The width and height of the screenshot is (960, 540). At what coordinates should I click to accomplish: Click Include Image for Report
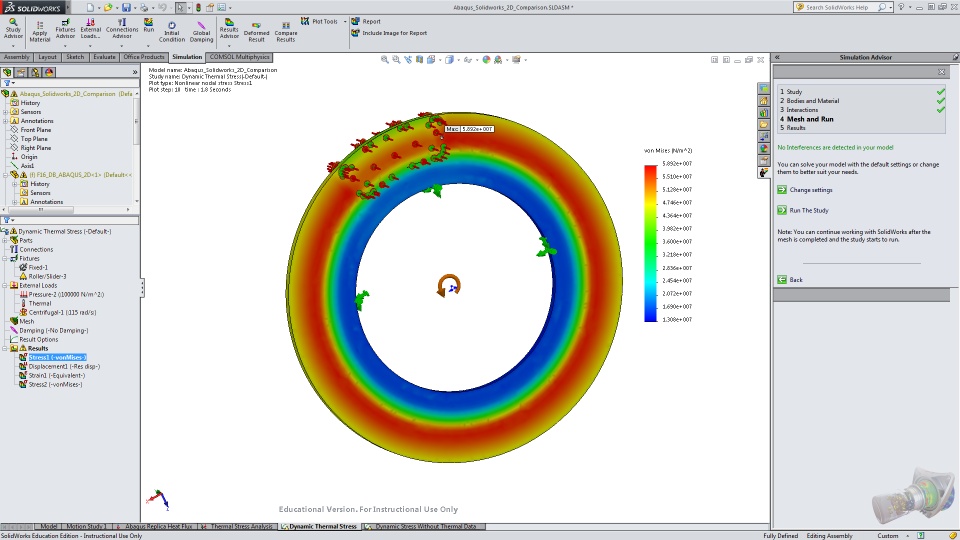pyautogui.click(x=389, y=33)
